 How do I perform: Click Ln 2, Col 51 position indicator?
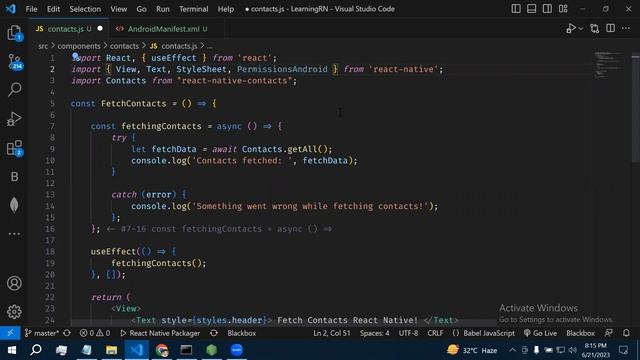[331, 333]
